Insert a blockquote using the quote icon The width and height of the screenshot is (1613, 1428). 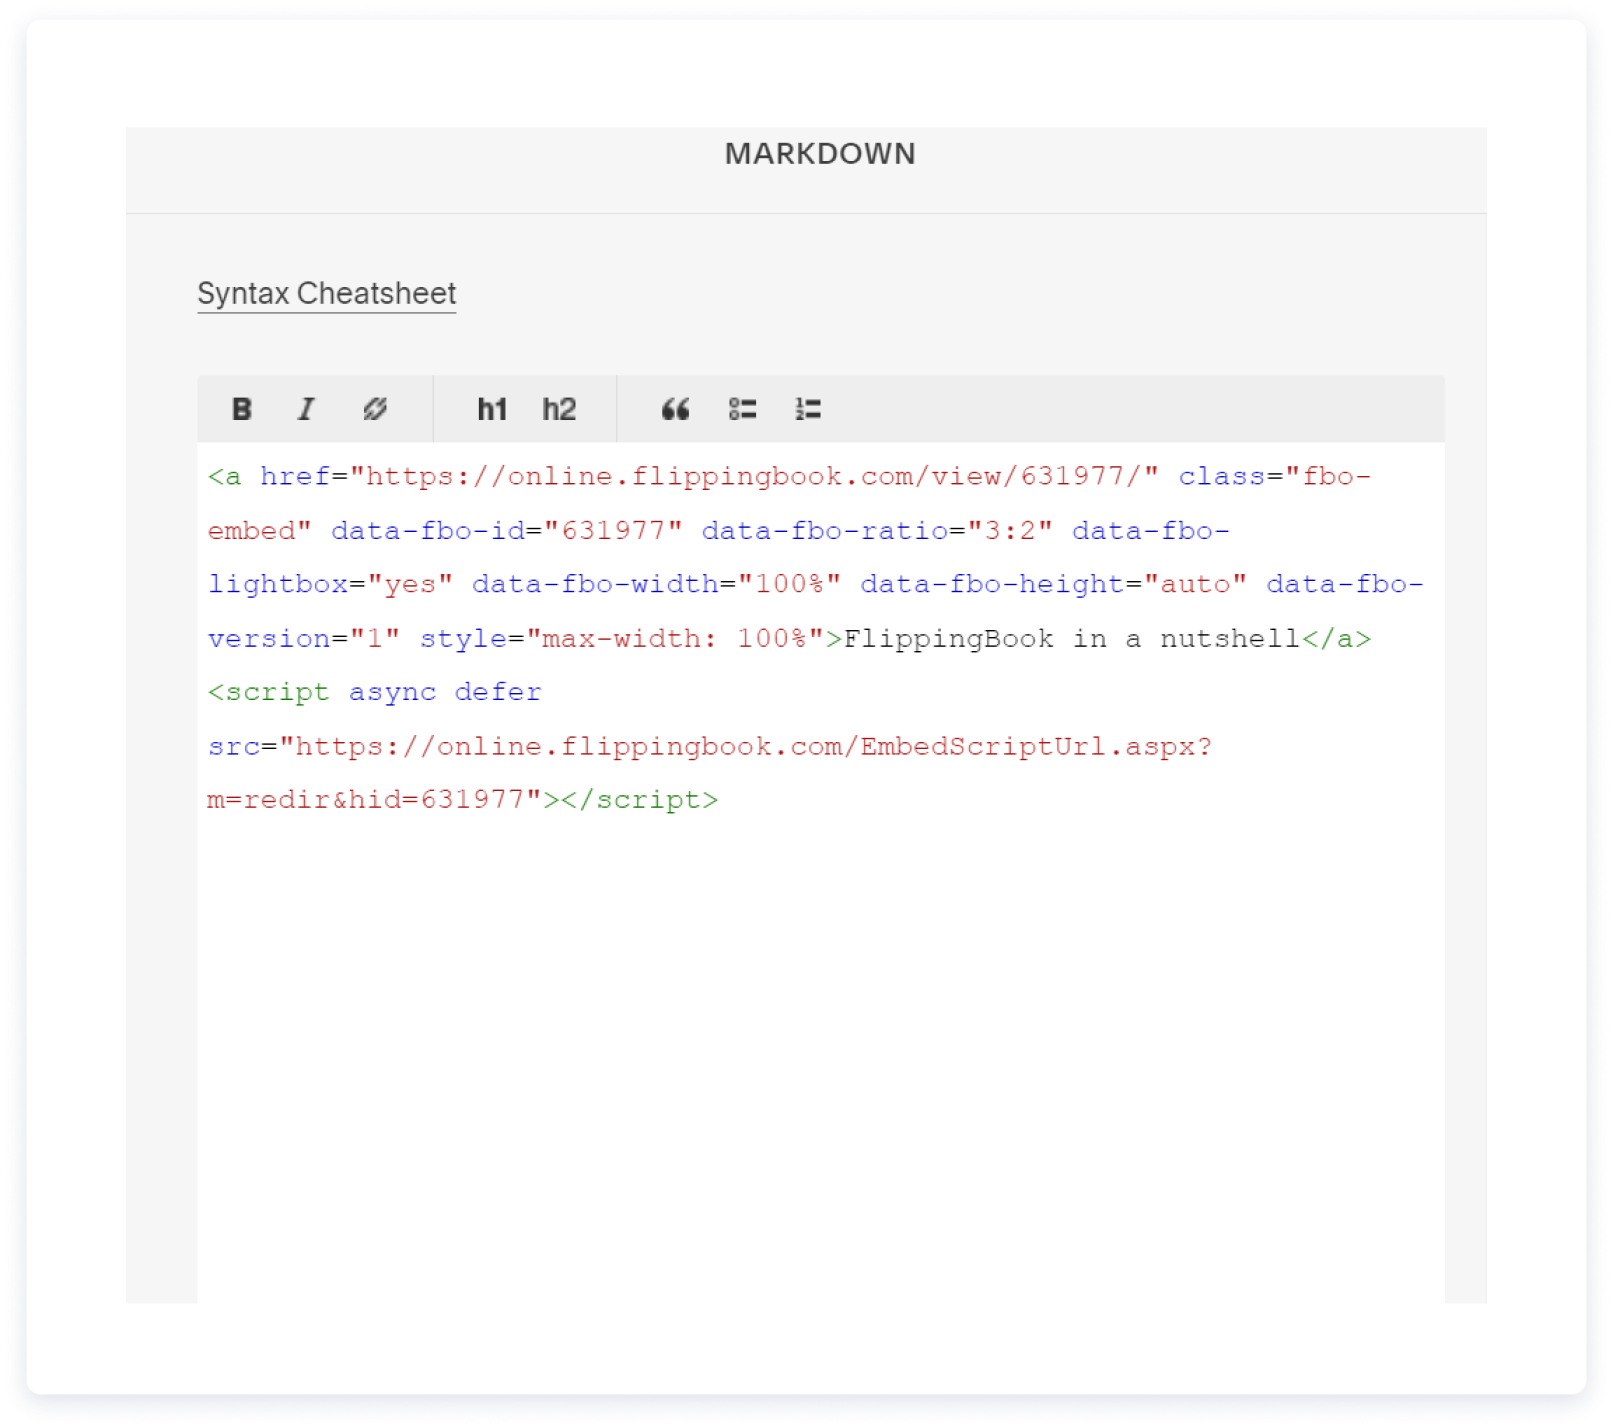coord(675,409)
